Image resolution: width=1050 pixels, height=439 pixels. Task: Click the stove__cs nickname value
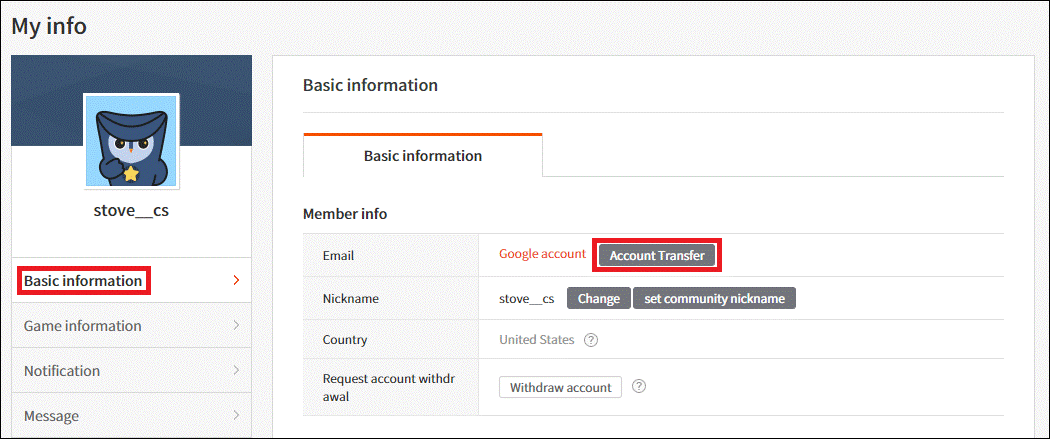pos(526,299)
